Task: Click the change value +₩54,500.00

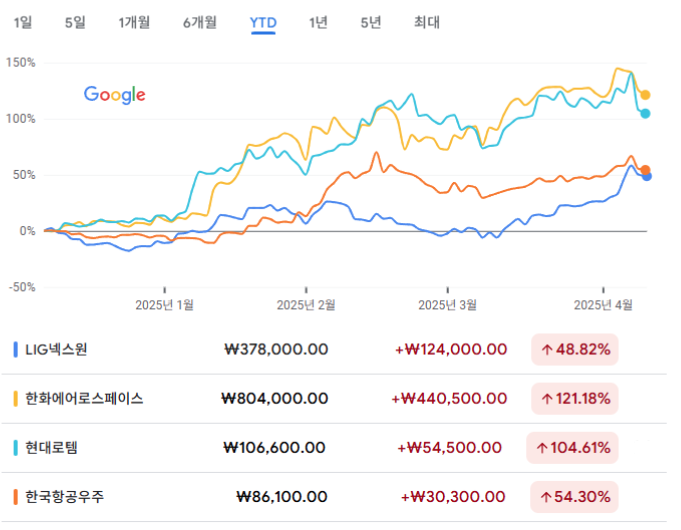Action: (x=450, y=447)
